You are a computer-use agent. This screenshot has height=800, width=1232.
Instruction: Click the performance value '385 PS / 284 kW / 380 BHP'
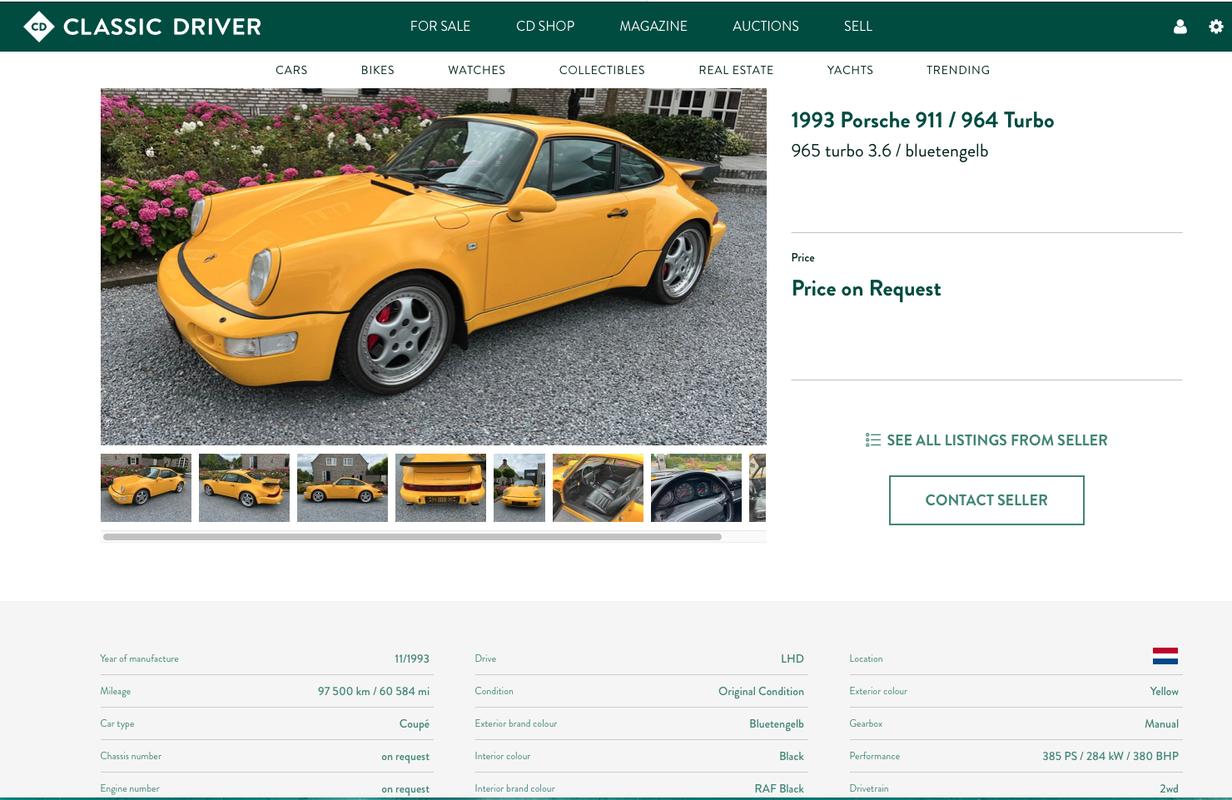click(x=1110, y=757)
